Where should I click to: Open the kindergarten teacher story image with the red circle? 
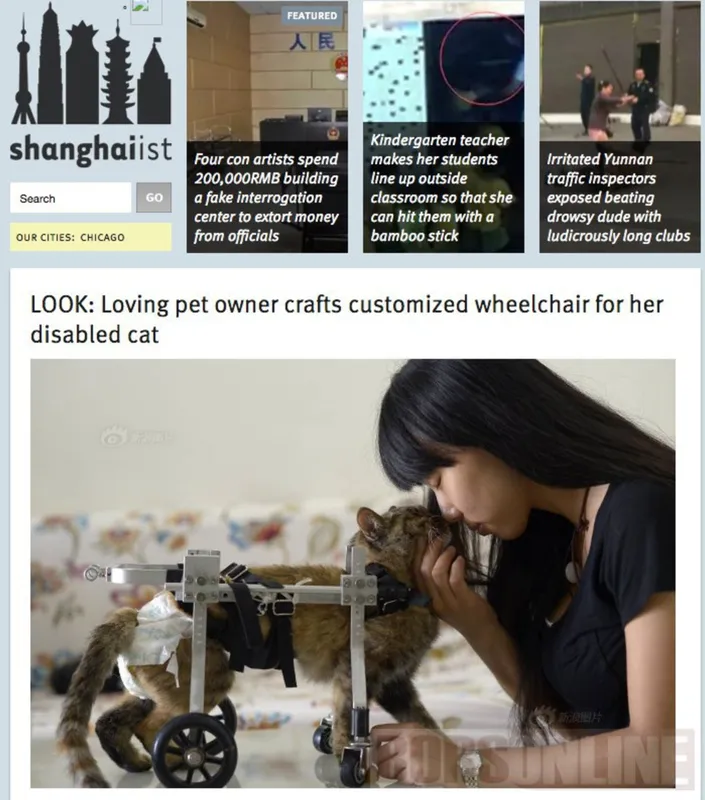(443, 61)
